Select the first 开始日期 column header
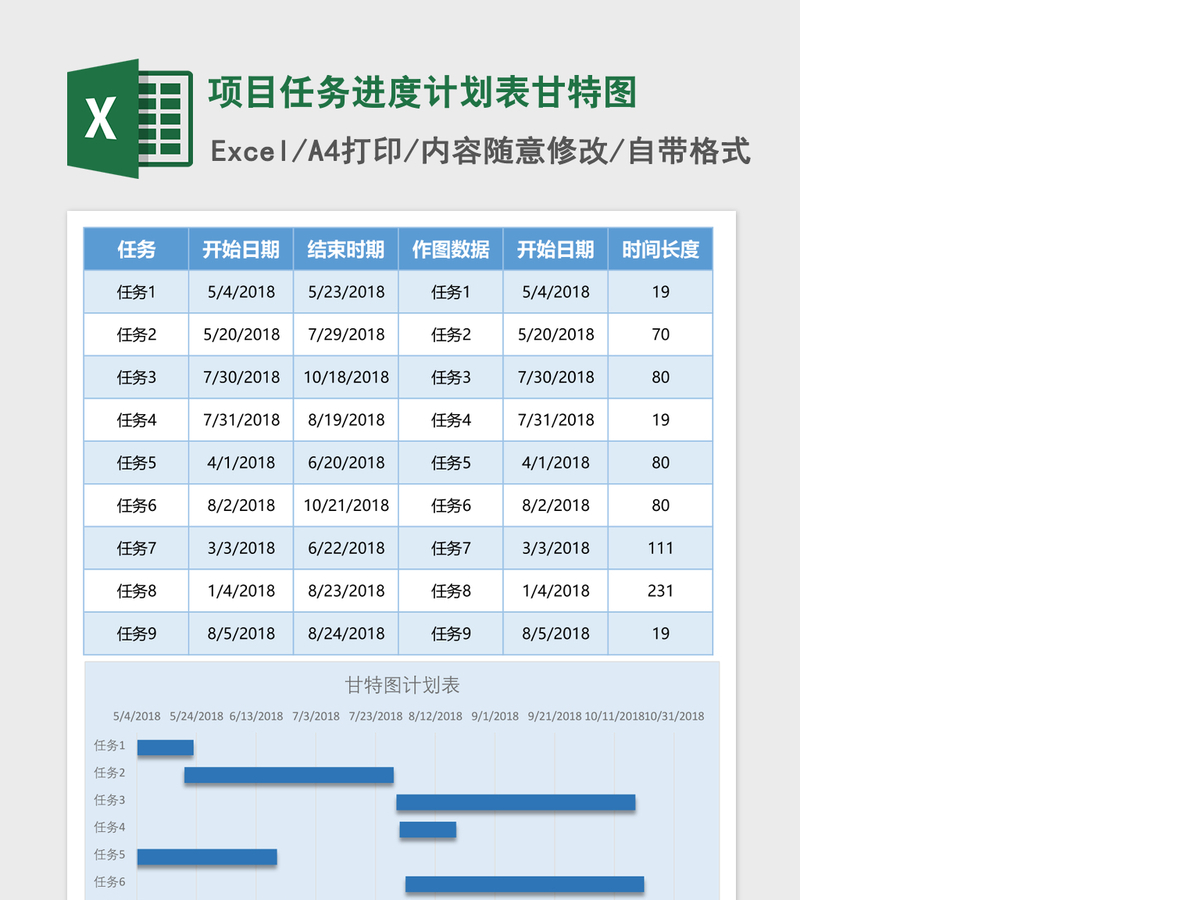 tap(241, 249)
